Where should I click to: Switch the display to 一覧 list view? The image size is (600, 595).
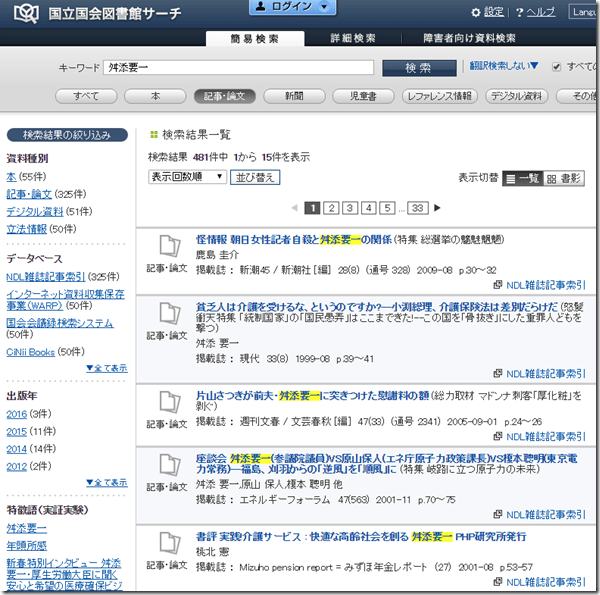[x=522, y=177]
